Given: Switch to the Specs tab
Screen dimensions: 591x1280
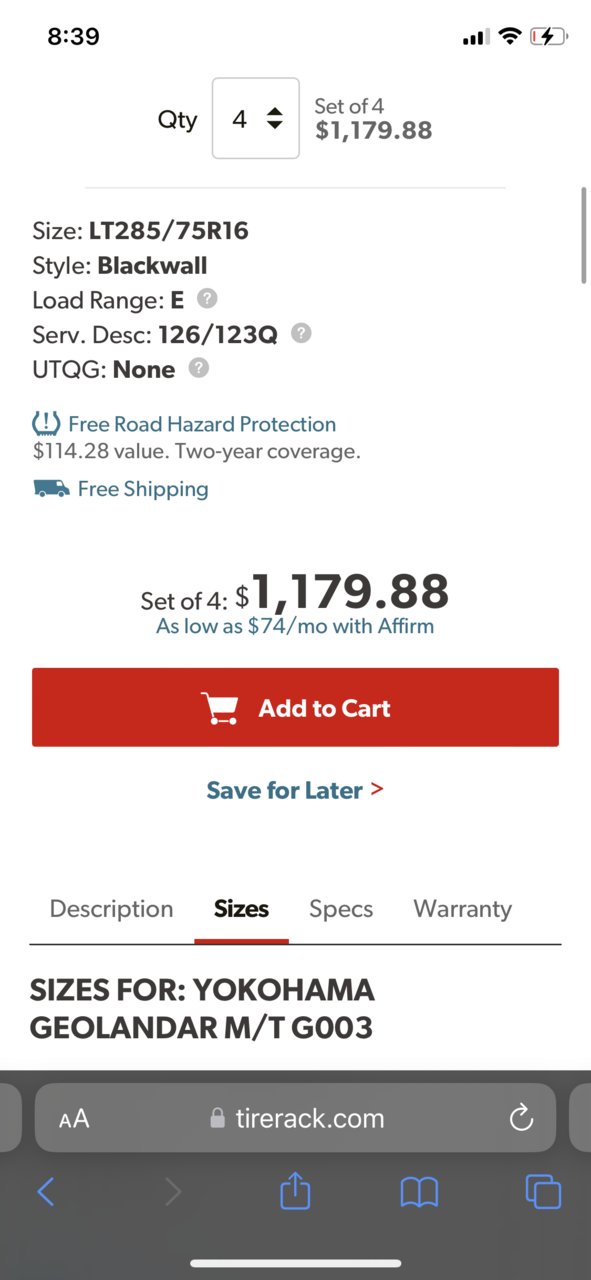Looking at the screenshot, I should (341, 909).
